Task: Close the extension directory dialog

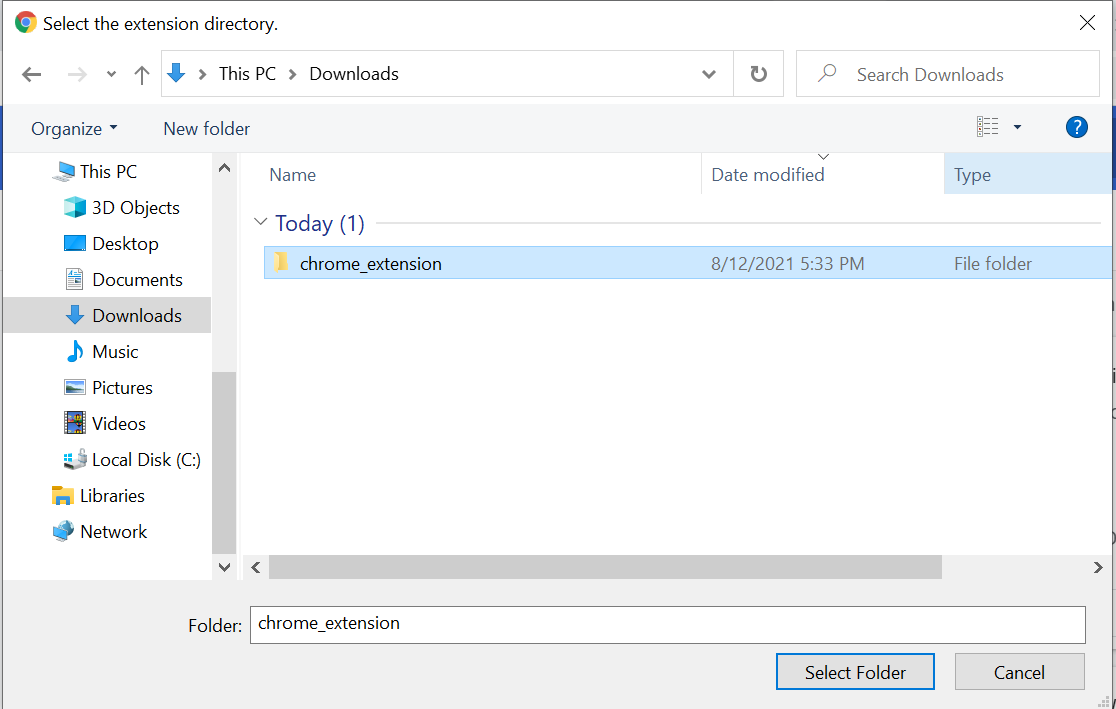Action: pyautogui.click(x=1087, y=23)
